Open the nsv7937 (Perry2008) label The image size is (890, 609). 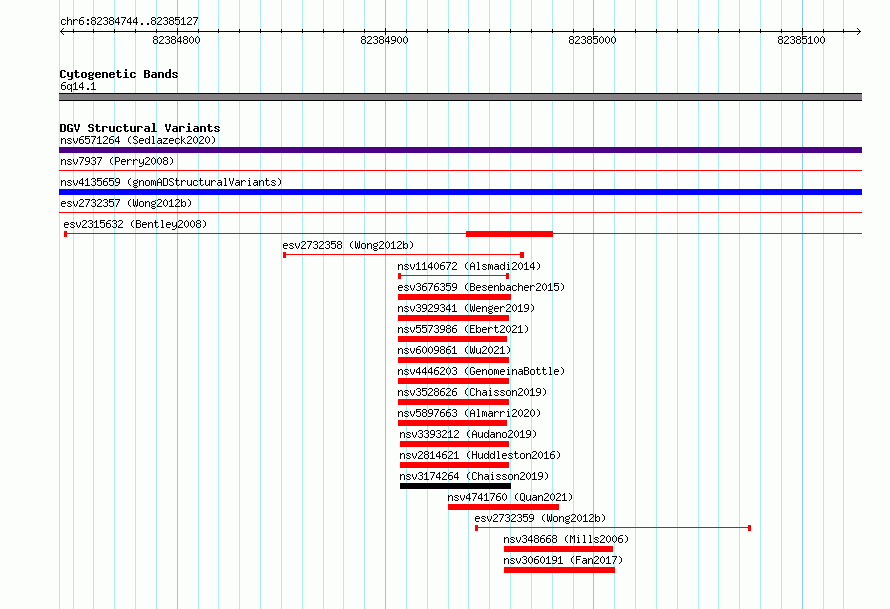[117, 161]
